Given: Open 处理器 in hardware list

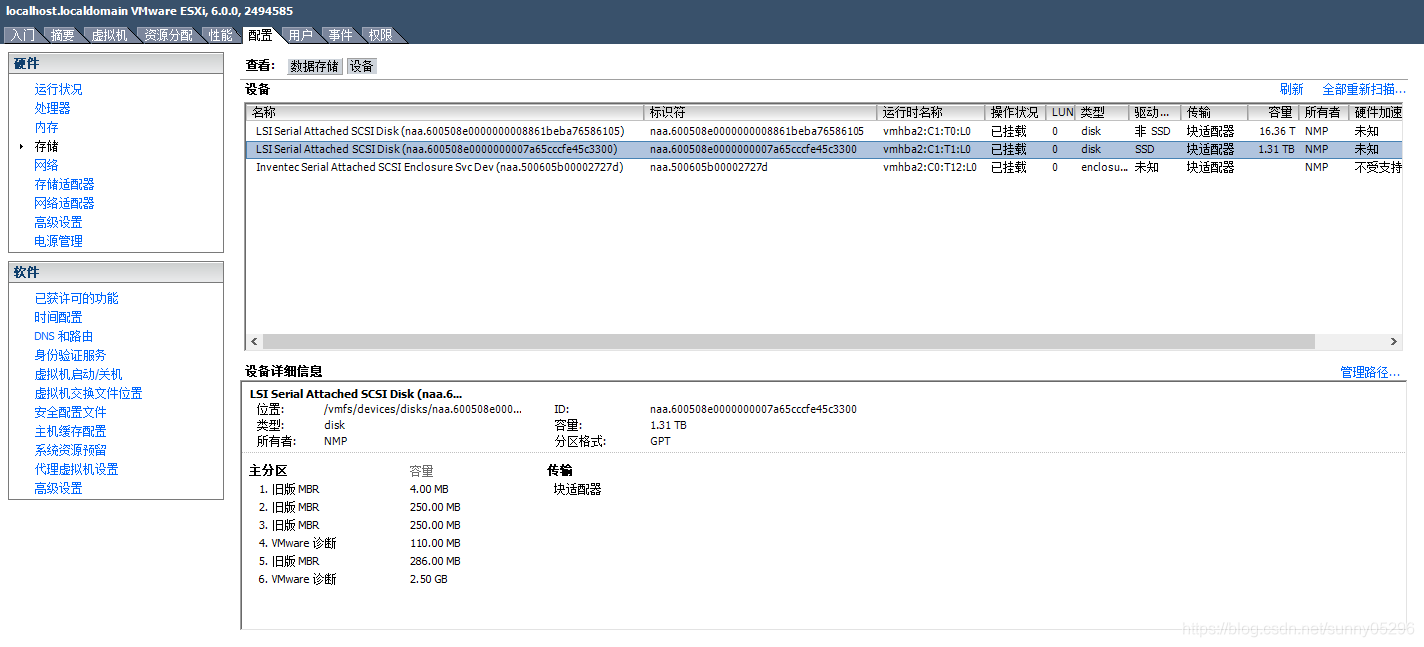Looking at the screenshot, I should click(52, 108).
